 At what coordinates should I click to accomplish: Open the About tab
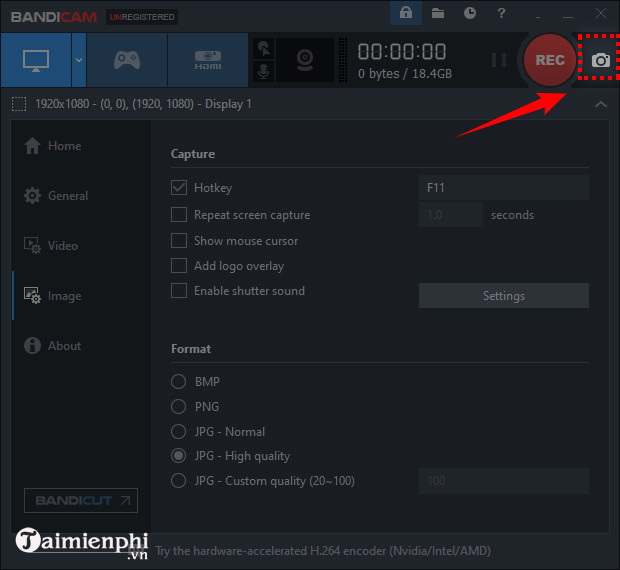[53, 345]
